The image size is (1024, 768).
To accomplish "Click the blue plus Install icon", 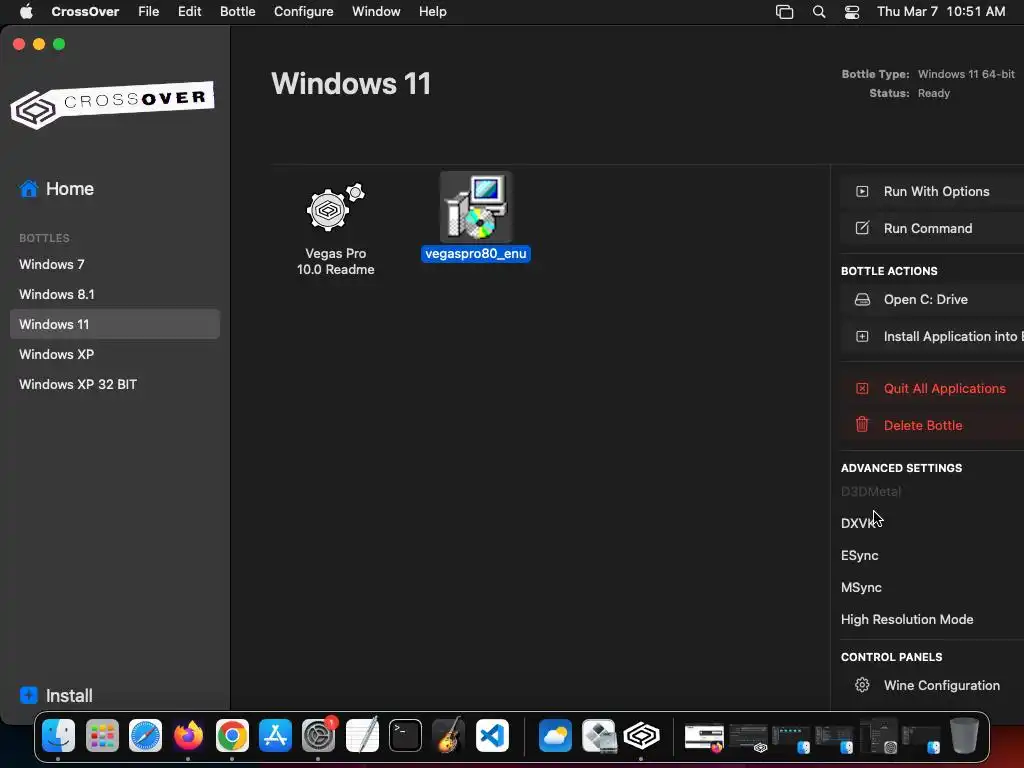I will coord(29,695).
